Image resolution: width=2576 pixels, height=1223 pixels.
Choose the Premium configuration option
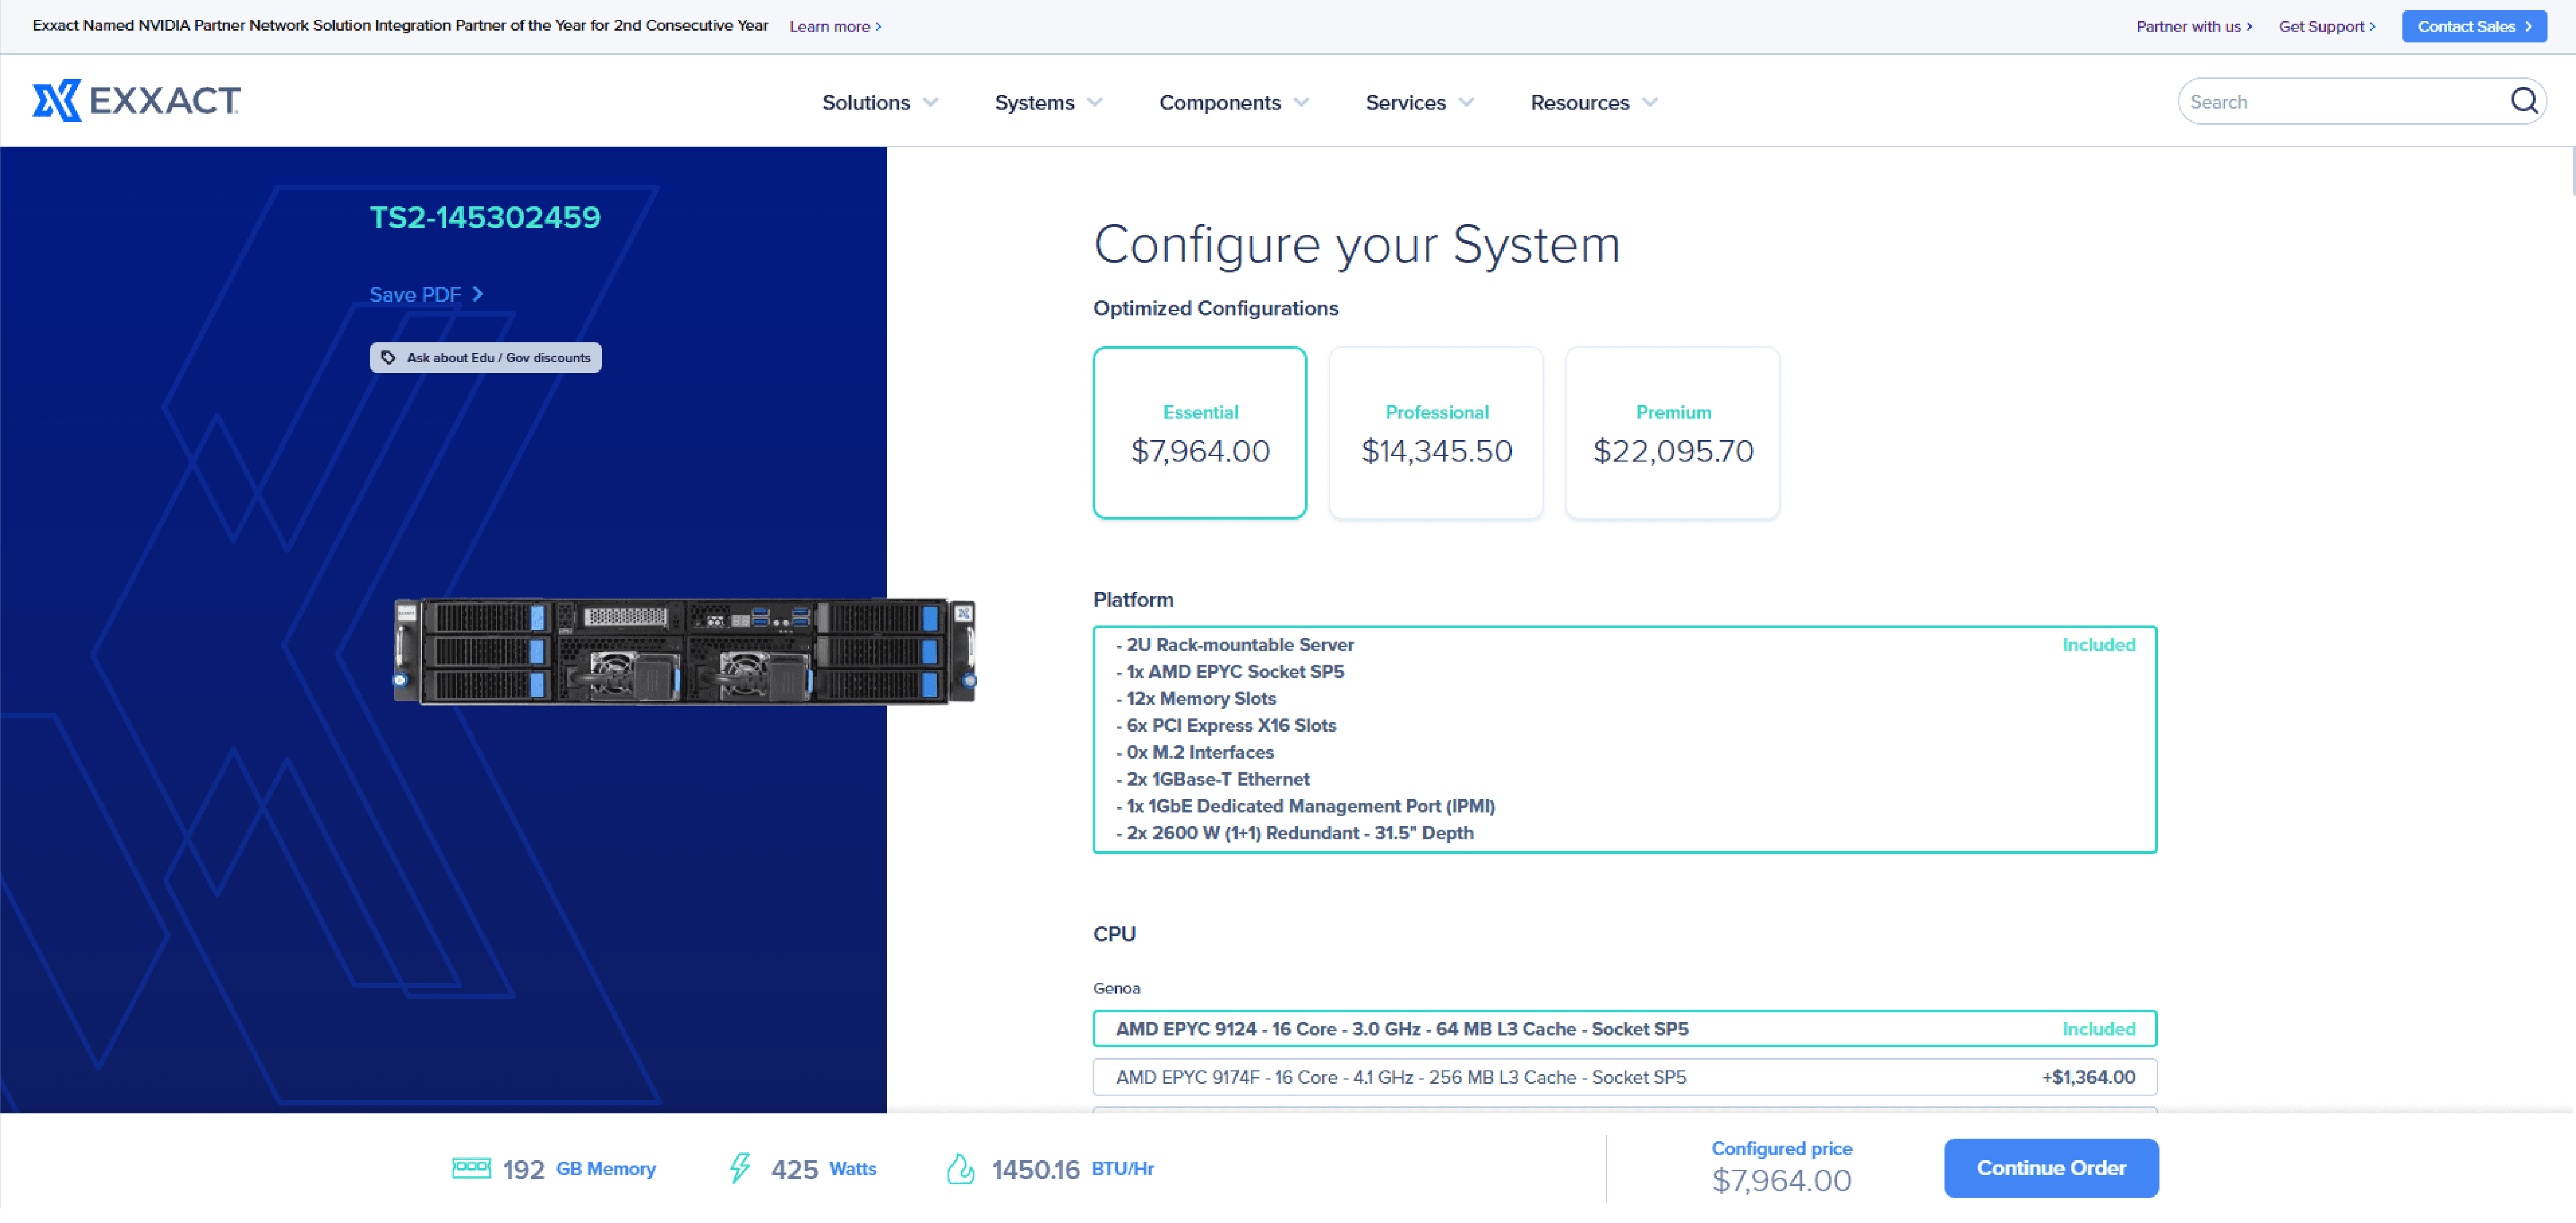[1672, 433]
